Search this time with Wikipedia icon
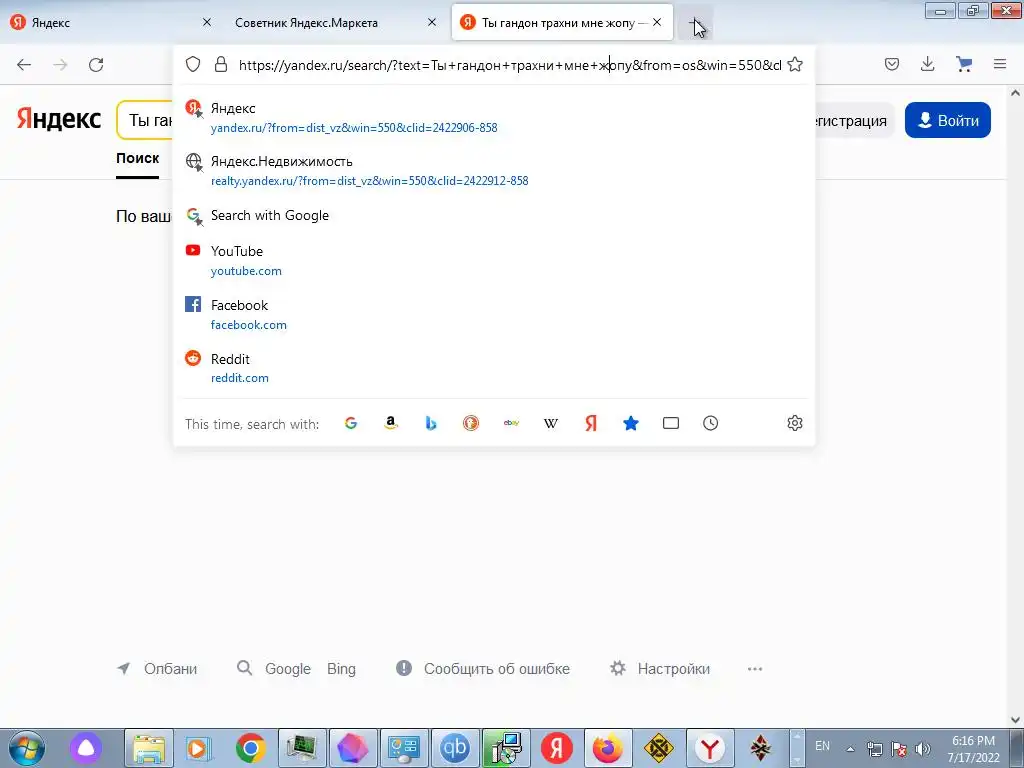 point(551,423)
